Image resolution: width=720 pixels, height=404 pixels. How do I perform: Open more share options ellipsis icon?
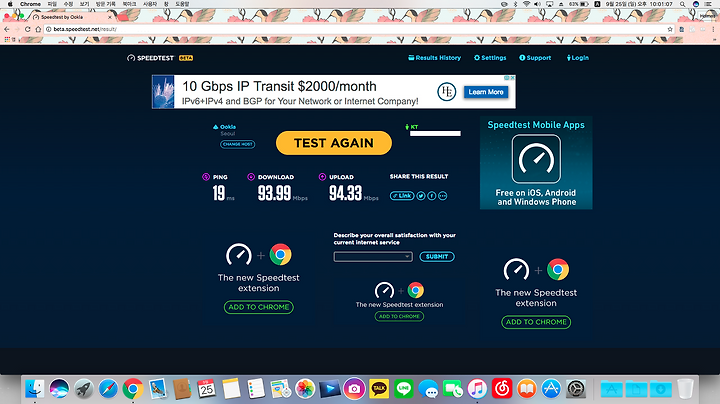[443, 196]
